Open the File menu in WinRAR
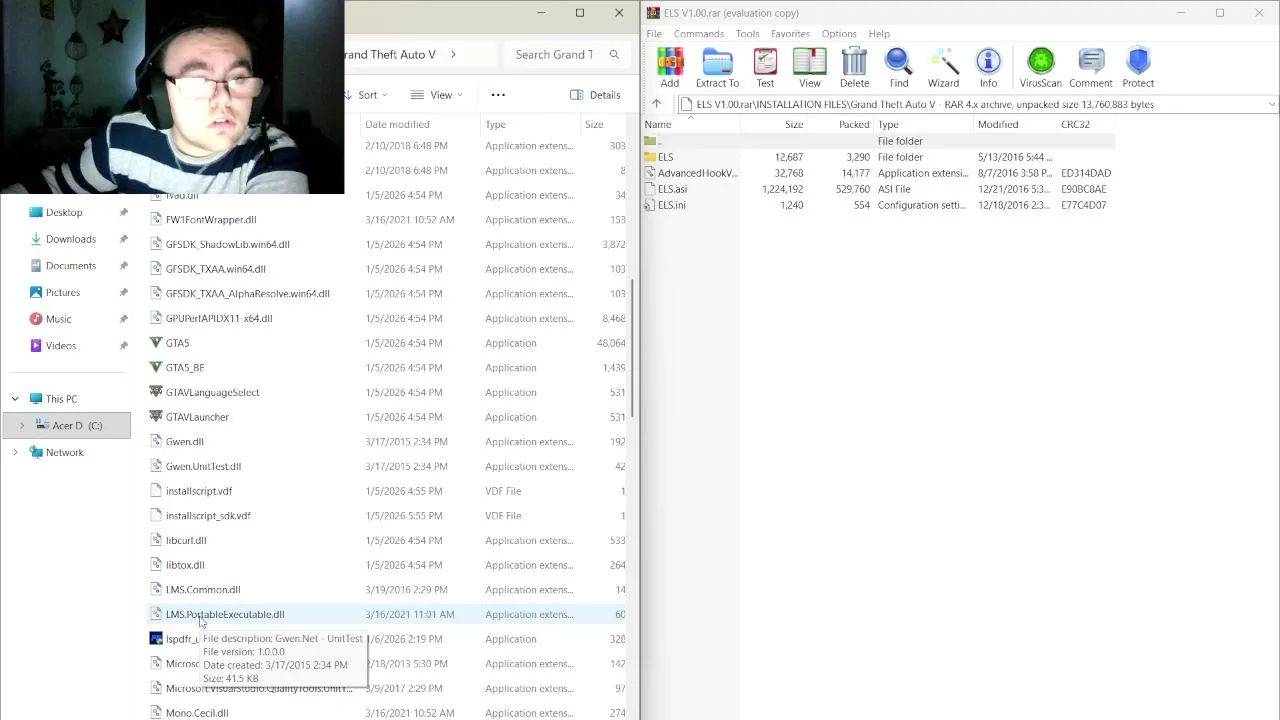Image resolution: width=1280 pixels, height=720 pixels. (x=654, y=34)
